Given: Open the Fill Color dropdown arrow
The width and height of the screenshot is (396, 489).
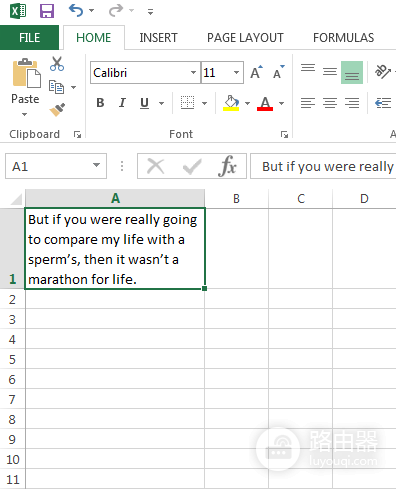Looking at the screenshot, I should coord(247,103).
